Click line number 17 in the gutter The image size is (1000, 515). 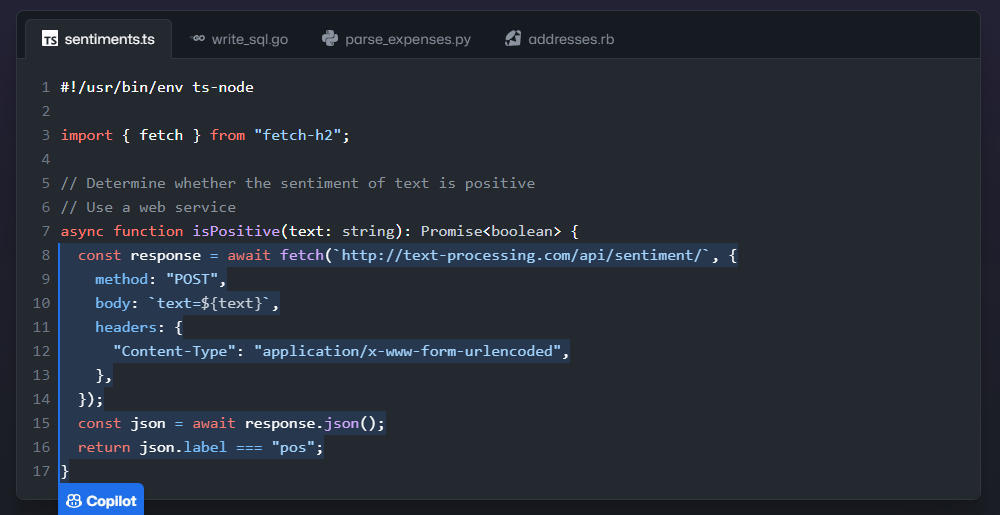pos(41,471)
